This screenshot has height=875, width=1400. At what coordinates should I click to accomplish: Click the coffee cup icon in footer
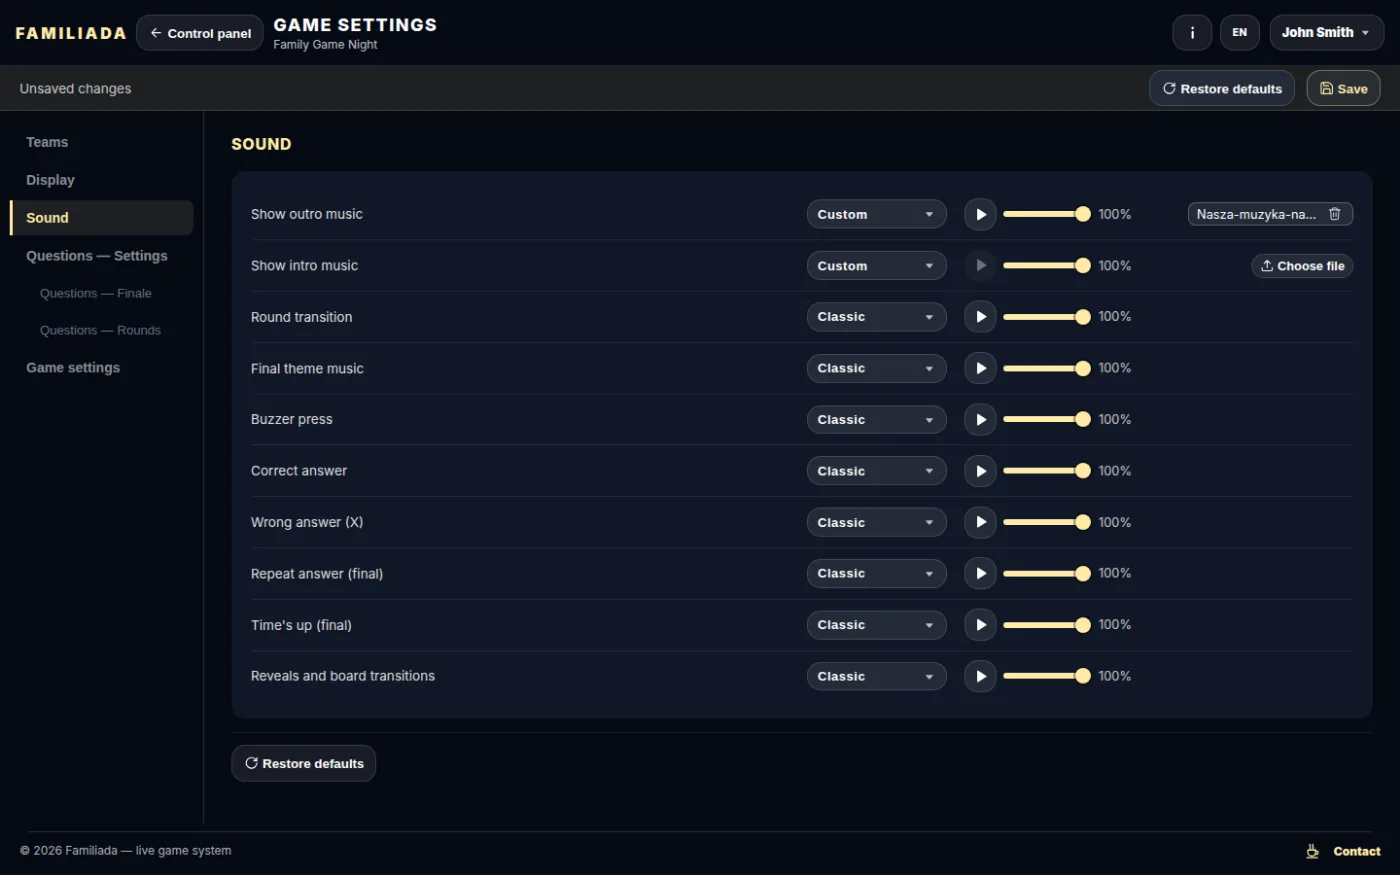click(x=1312, y=851)
